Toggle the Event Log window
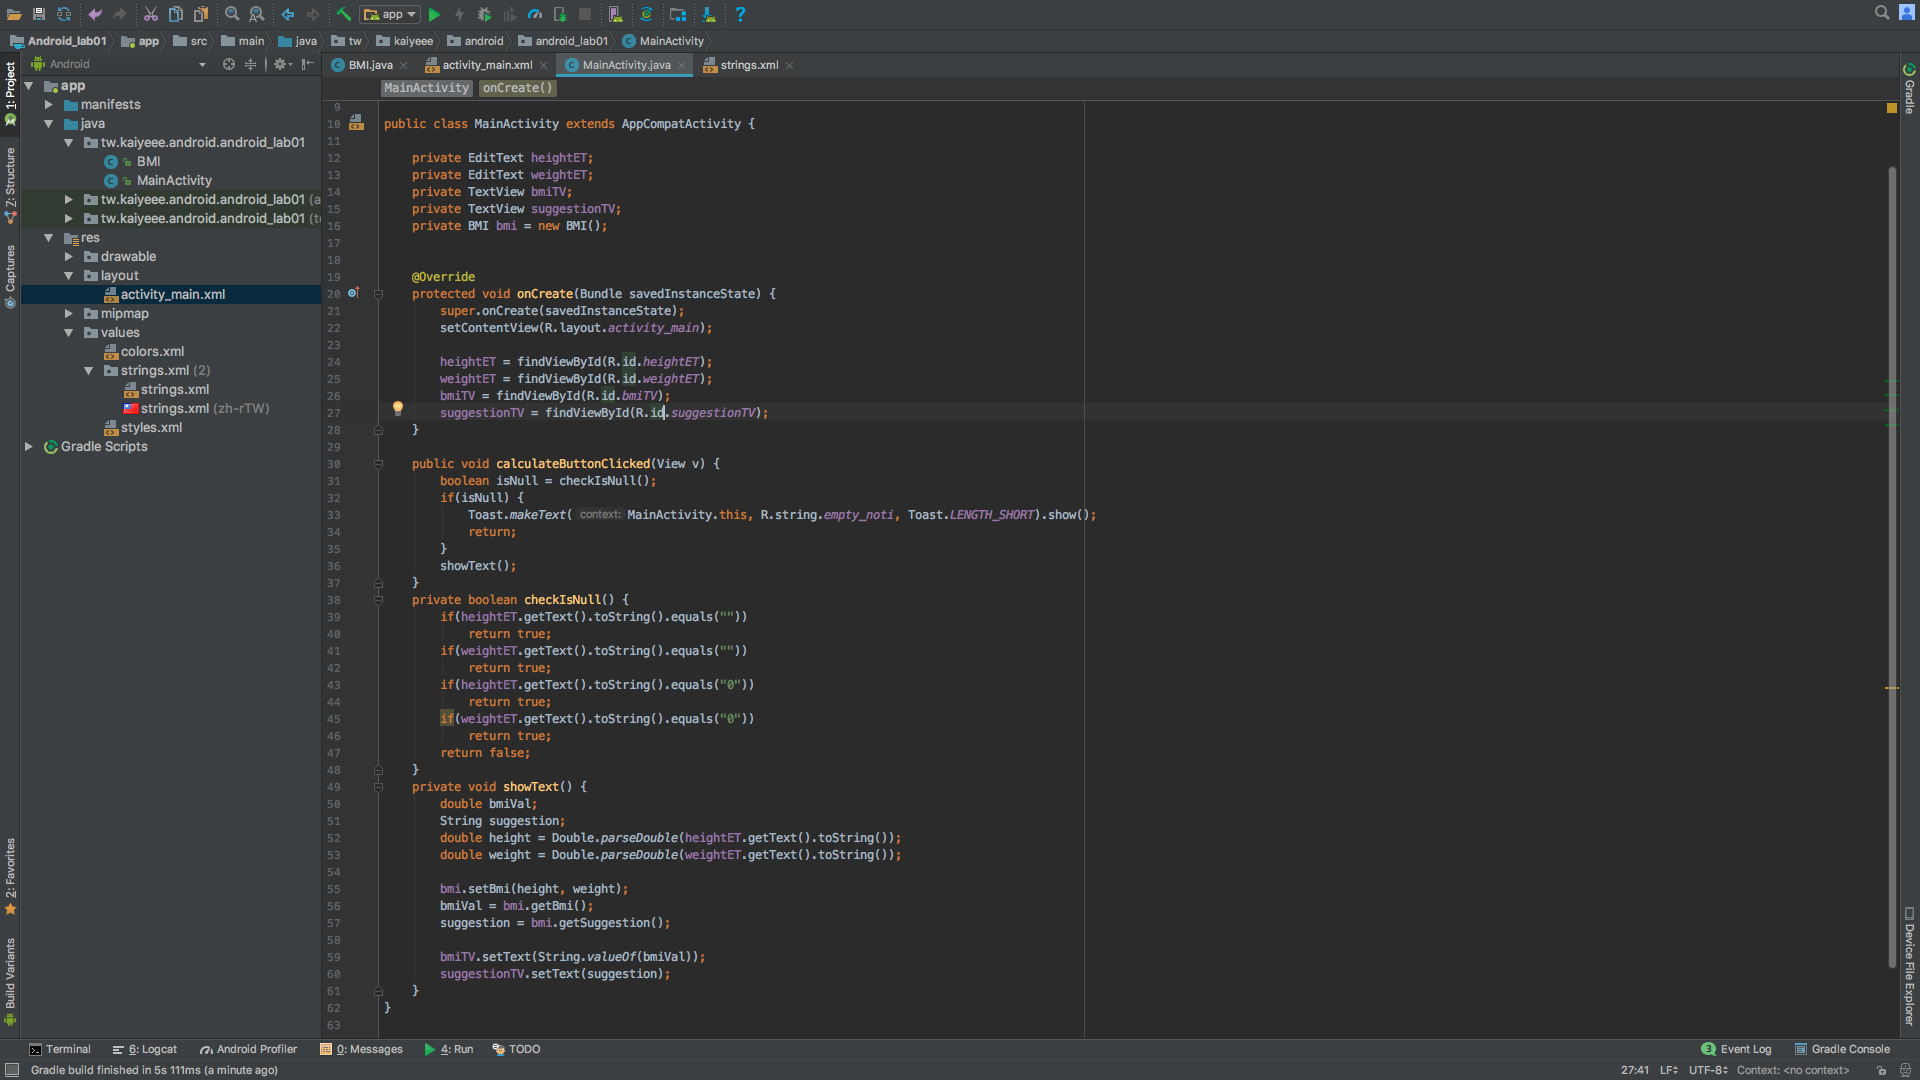Viewport: 1920px width, 1080px height. pyautogui.click(x=1737, y=1049)
